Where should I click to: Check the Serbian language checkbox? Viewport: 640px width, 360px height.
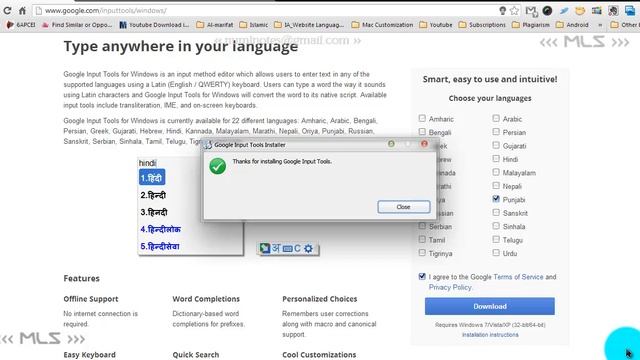[422, 226]
